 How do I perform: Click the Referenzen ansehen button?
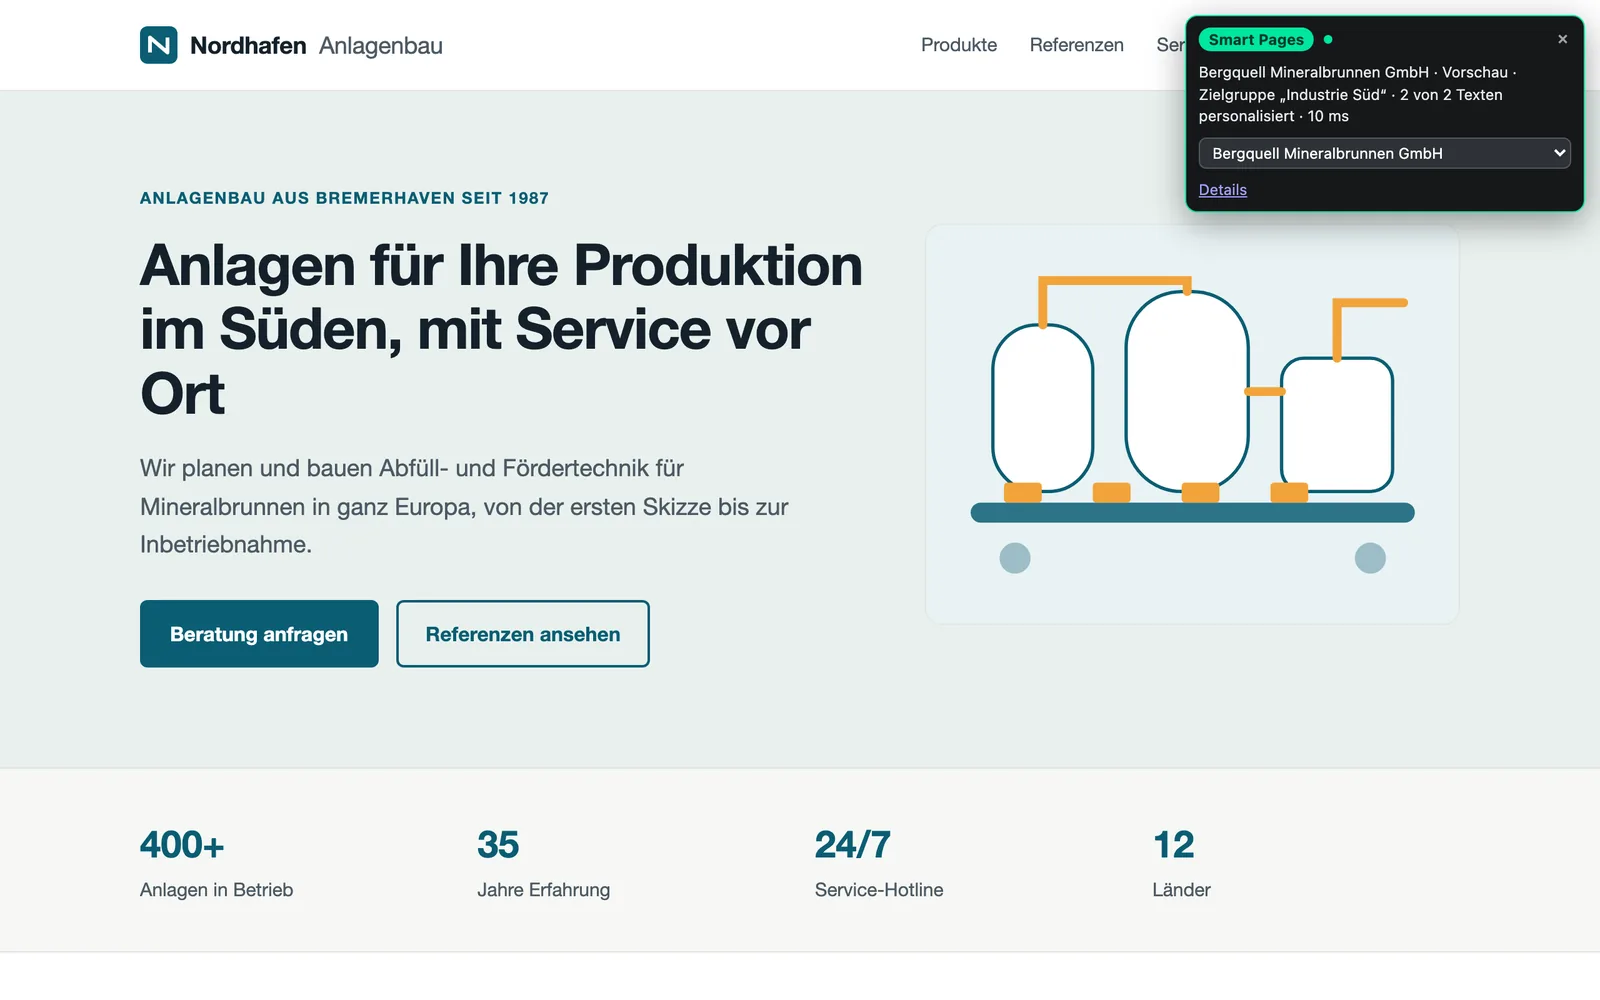[x=523, y=634]
